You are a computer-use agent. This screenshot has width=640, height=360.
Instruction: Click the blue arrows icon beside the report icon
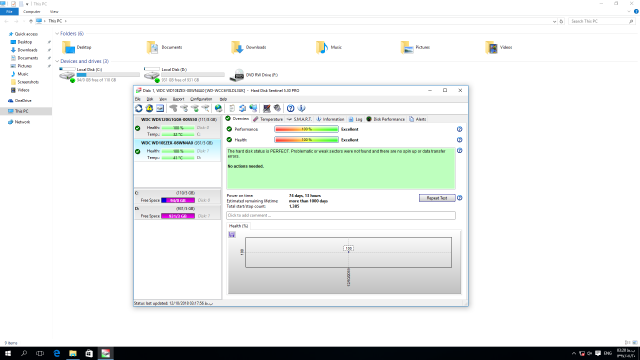242,108
